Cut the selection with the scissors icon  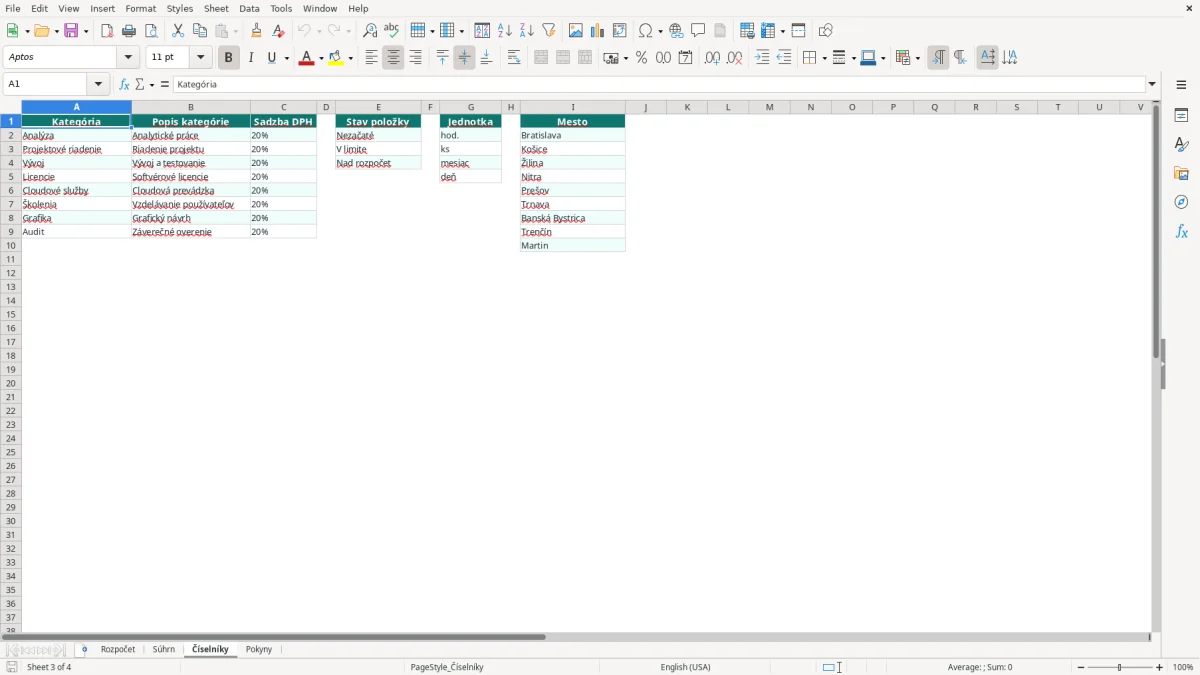(x=178, y=31)
